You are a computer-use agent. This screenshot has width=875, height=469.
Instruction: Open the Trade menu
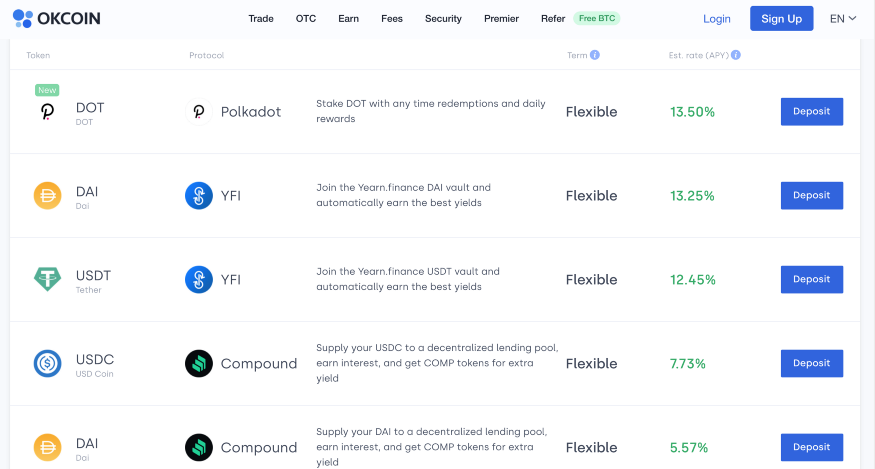[x=261, y=18]
